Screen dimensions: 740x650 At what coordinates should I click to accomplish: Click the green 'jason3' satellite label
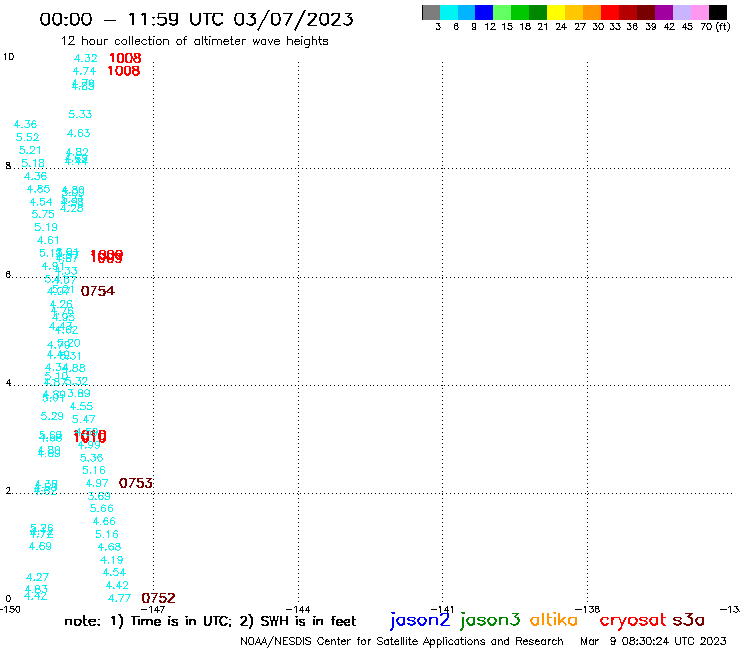(x=490, y=620)
